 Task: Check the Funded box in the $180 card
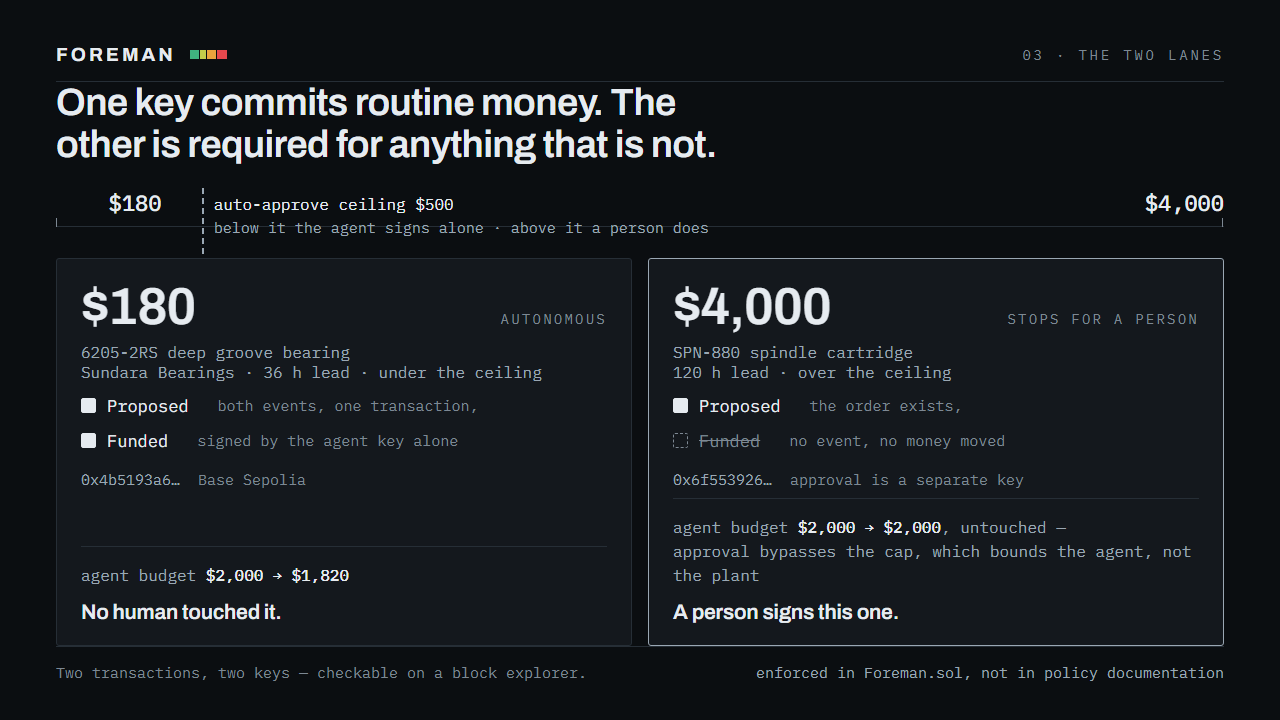tap(89, 441)
